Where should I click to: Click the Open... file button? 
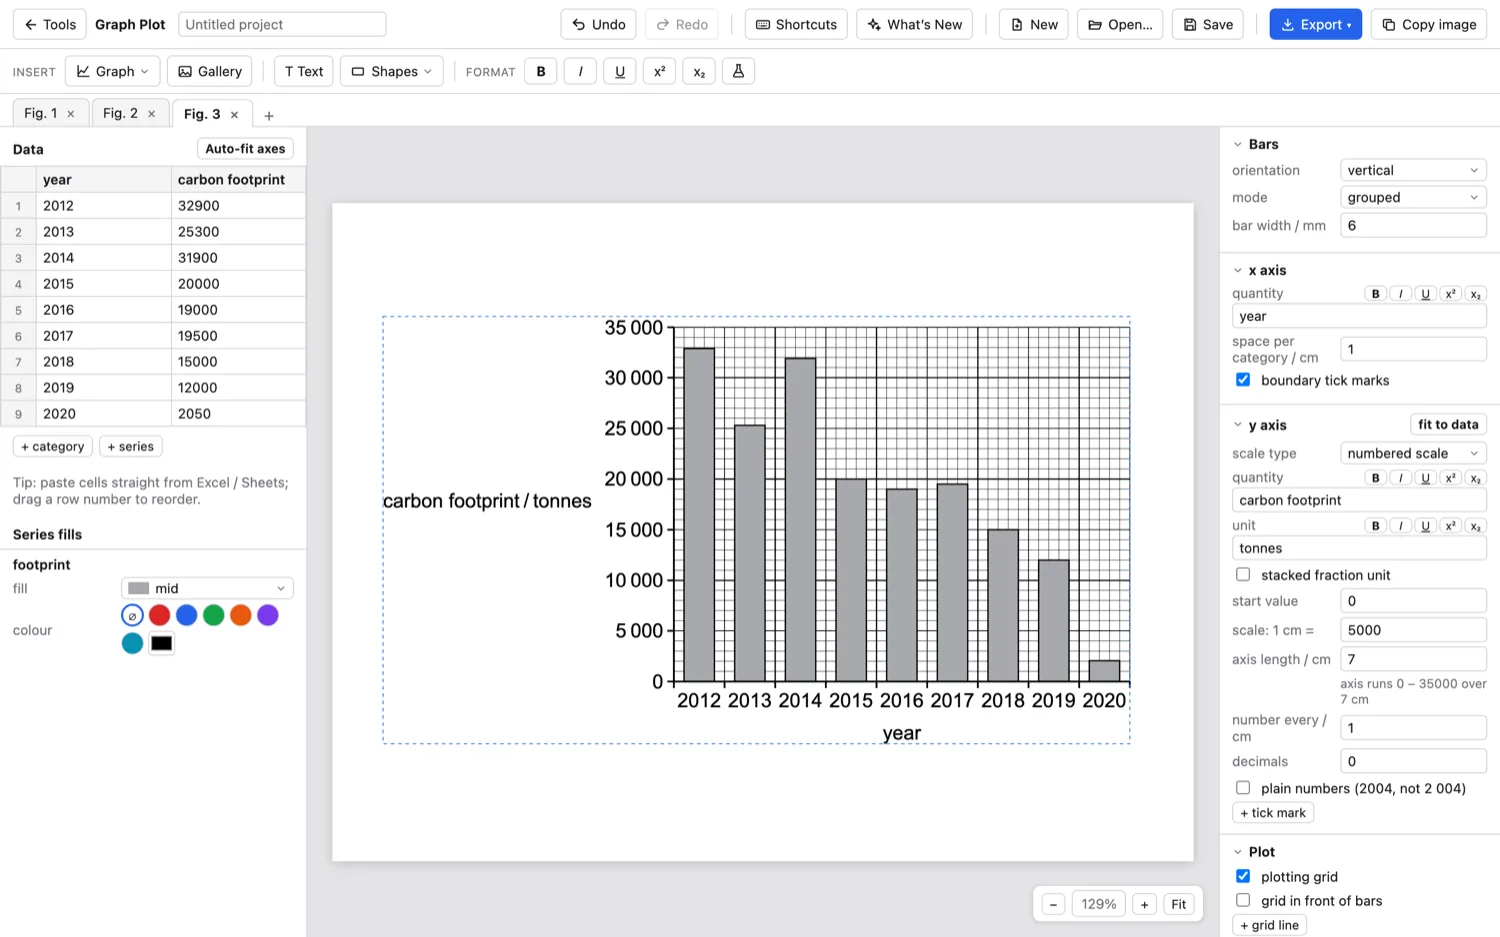[1120, 24]
